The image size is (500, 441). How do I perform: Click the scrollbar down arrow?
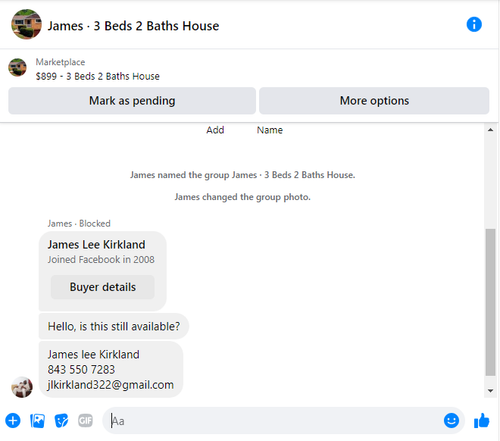coord(490,391)
